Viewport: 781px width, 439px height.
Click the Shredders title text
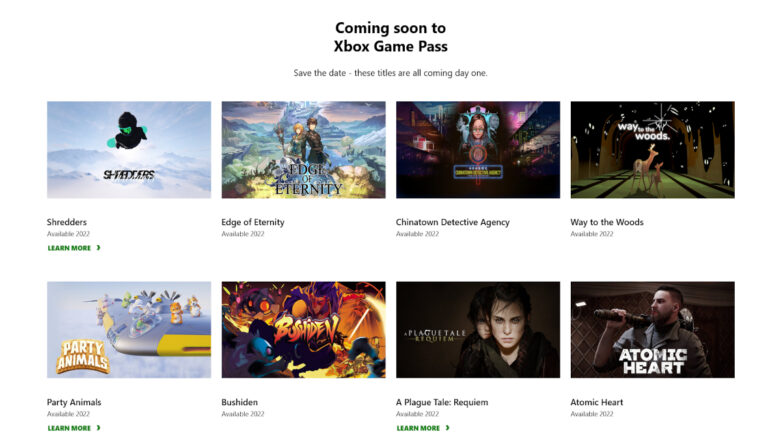[67, 222]
